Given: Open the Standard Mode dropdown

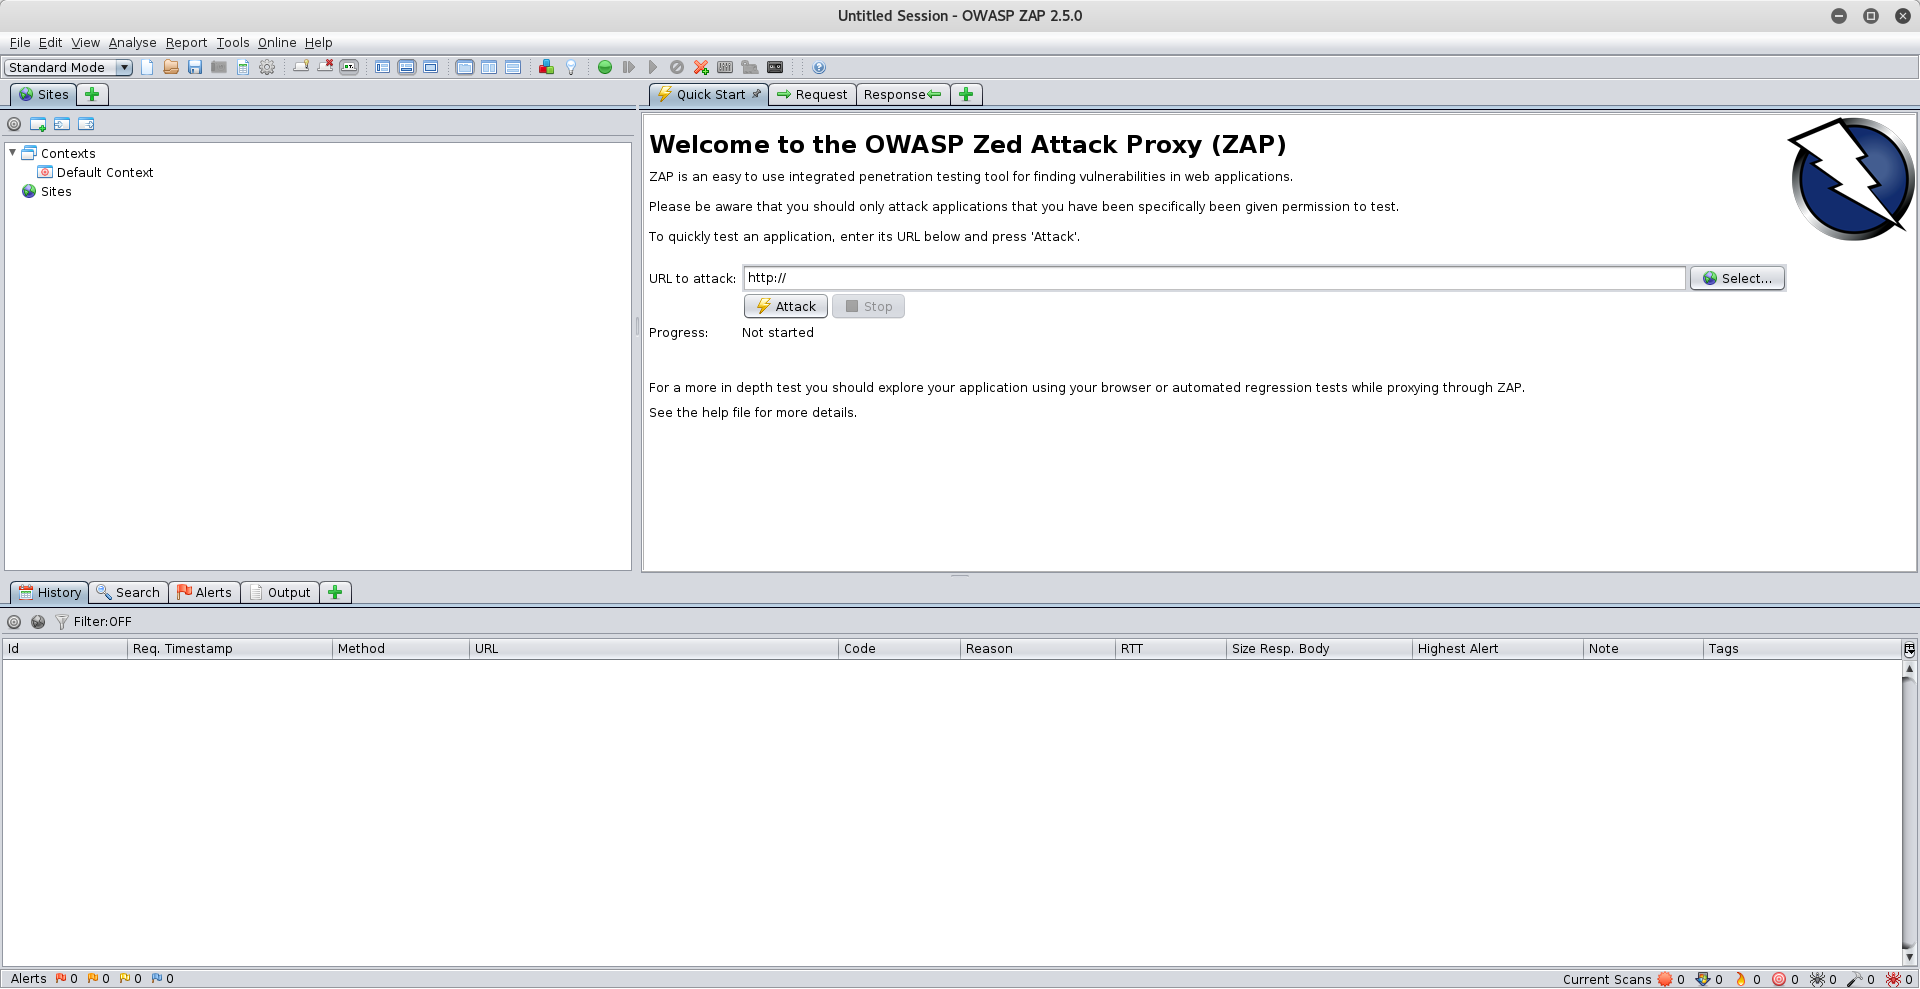Looking at the screenshot, I should [68, 67].
